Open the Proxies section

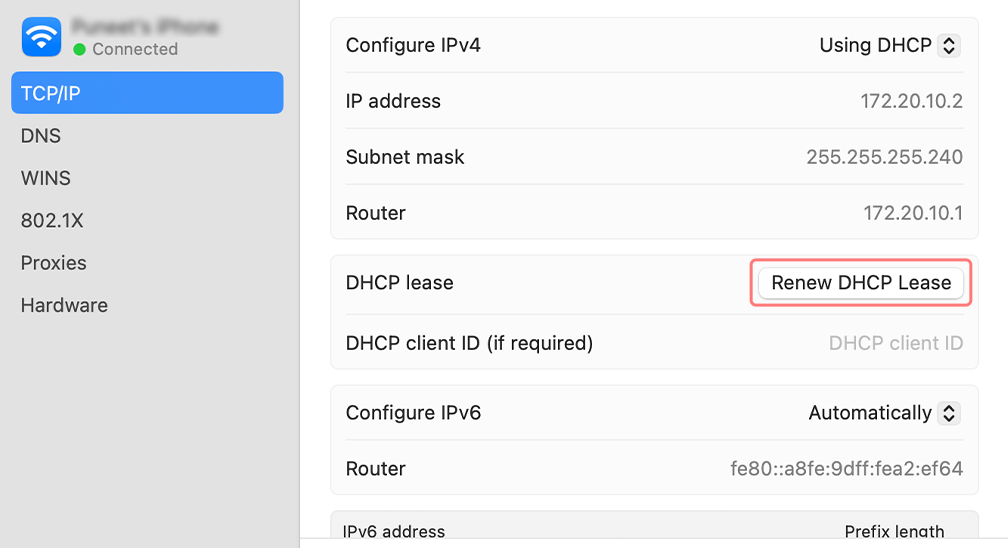tap(54, 263)
